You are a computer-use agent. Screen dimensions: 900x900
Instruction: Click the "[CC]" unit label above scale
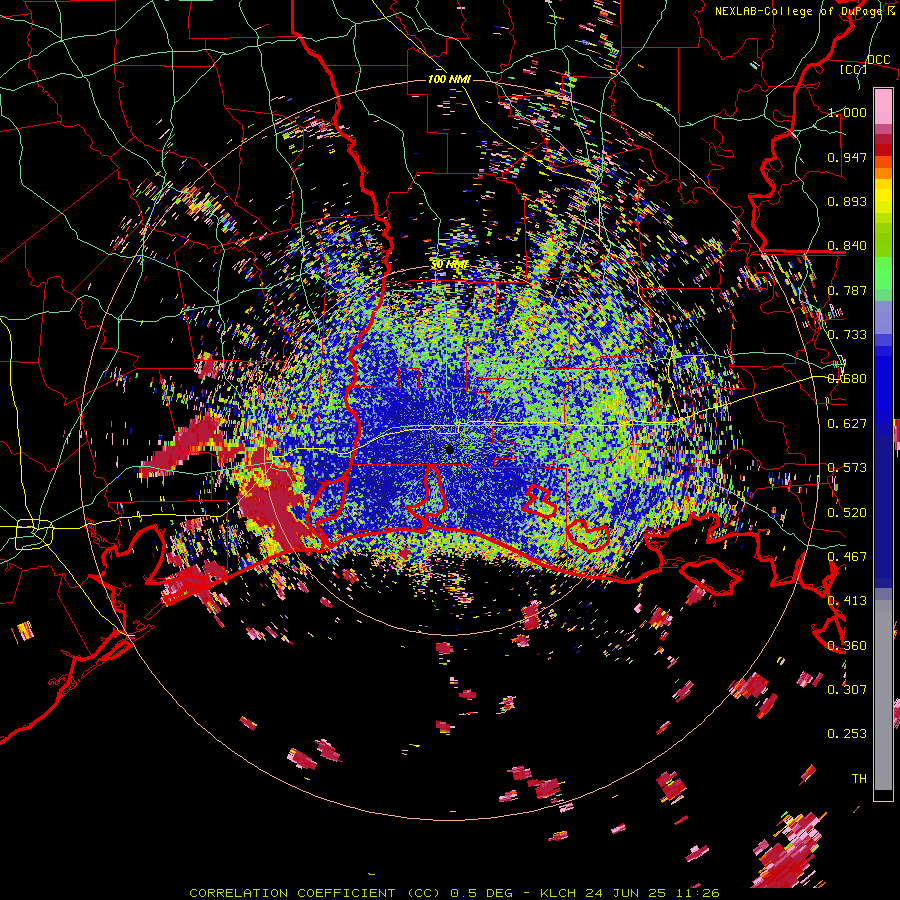click(x=853, y=69)
